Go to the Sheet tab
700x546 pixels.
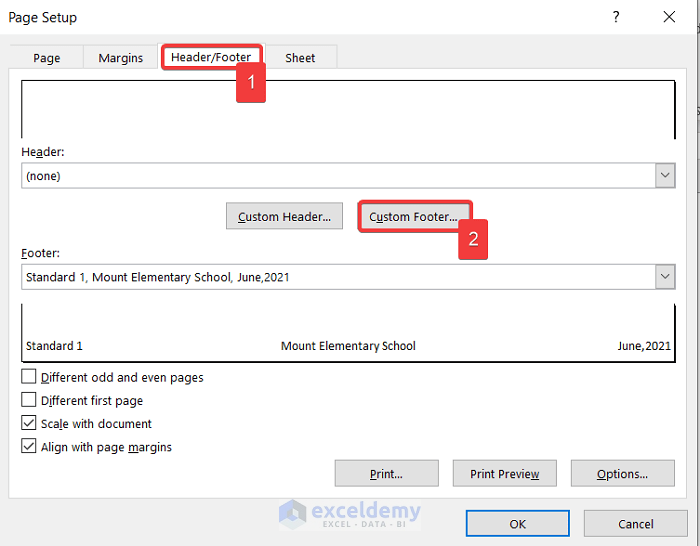tap(300, 58)
